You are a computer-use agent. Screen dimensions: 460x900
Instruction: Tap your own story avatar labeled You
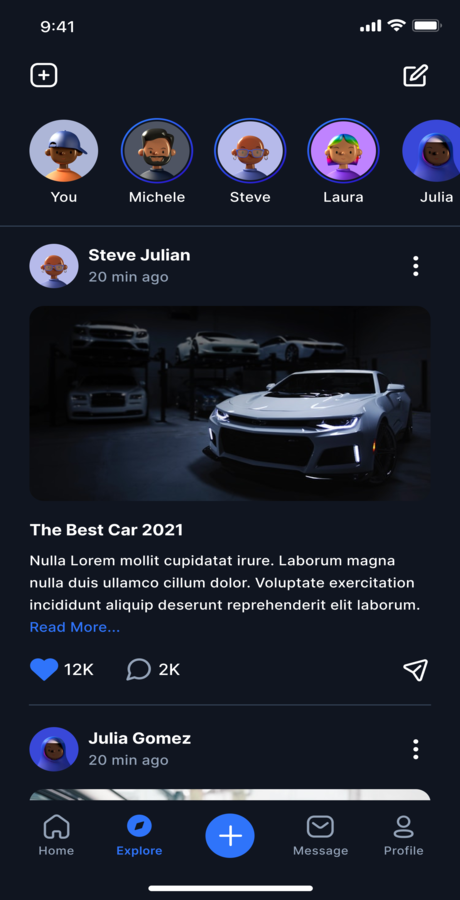(64, 151)
